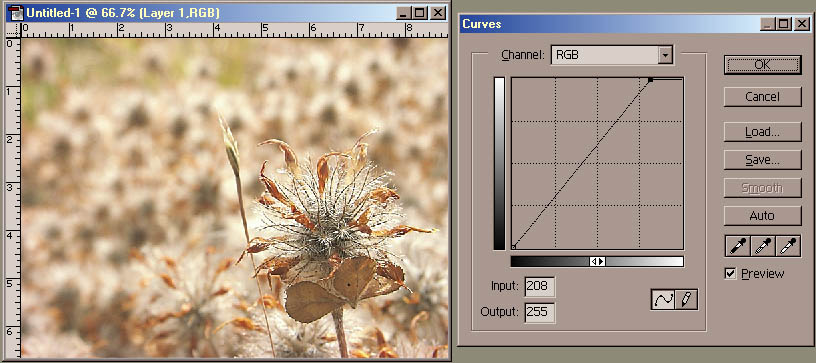Click the Untitled-1 @ 66.7% title text
The width and height of the screenshot is (816, 363).
click(123, 12)
